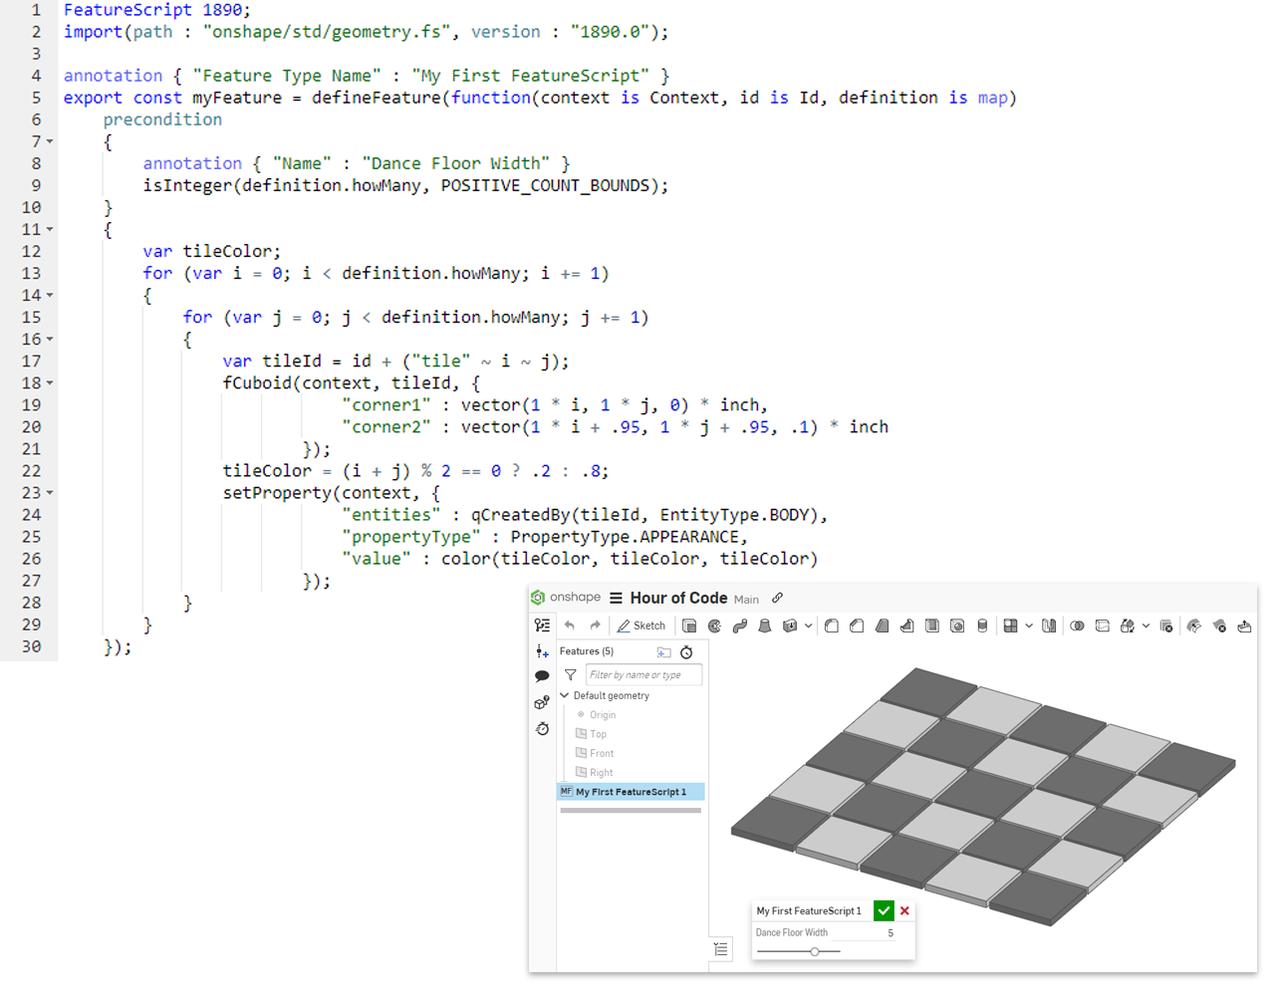Open the filter funnel in Features panel
The width and height of the screenshot is (1280, 999).
(570, 675)
